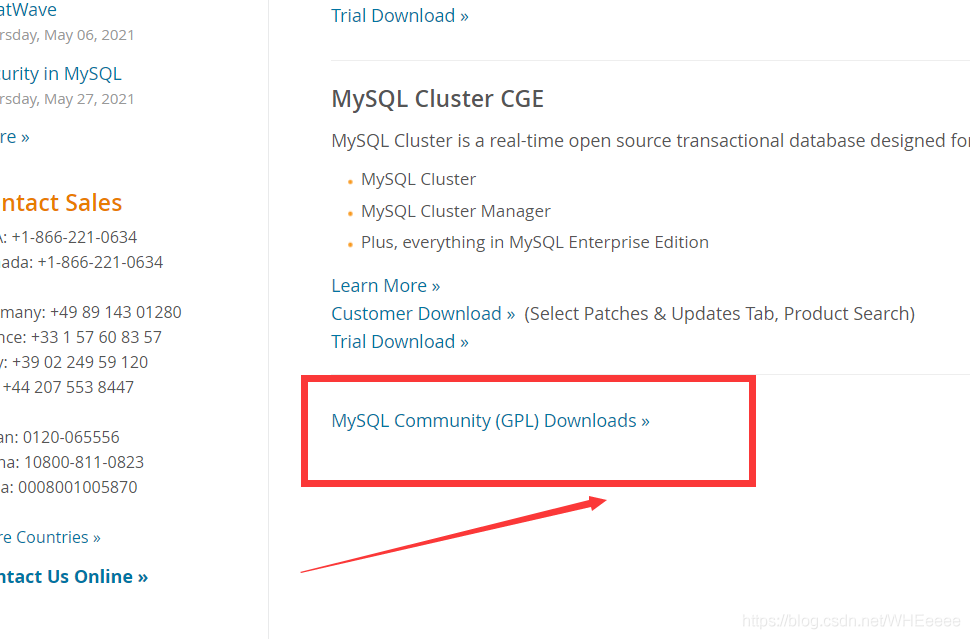
Task: Open the 'atWave' sidebar link
Action: [28, 10]
